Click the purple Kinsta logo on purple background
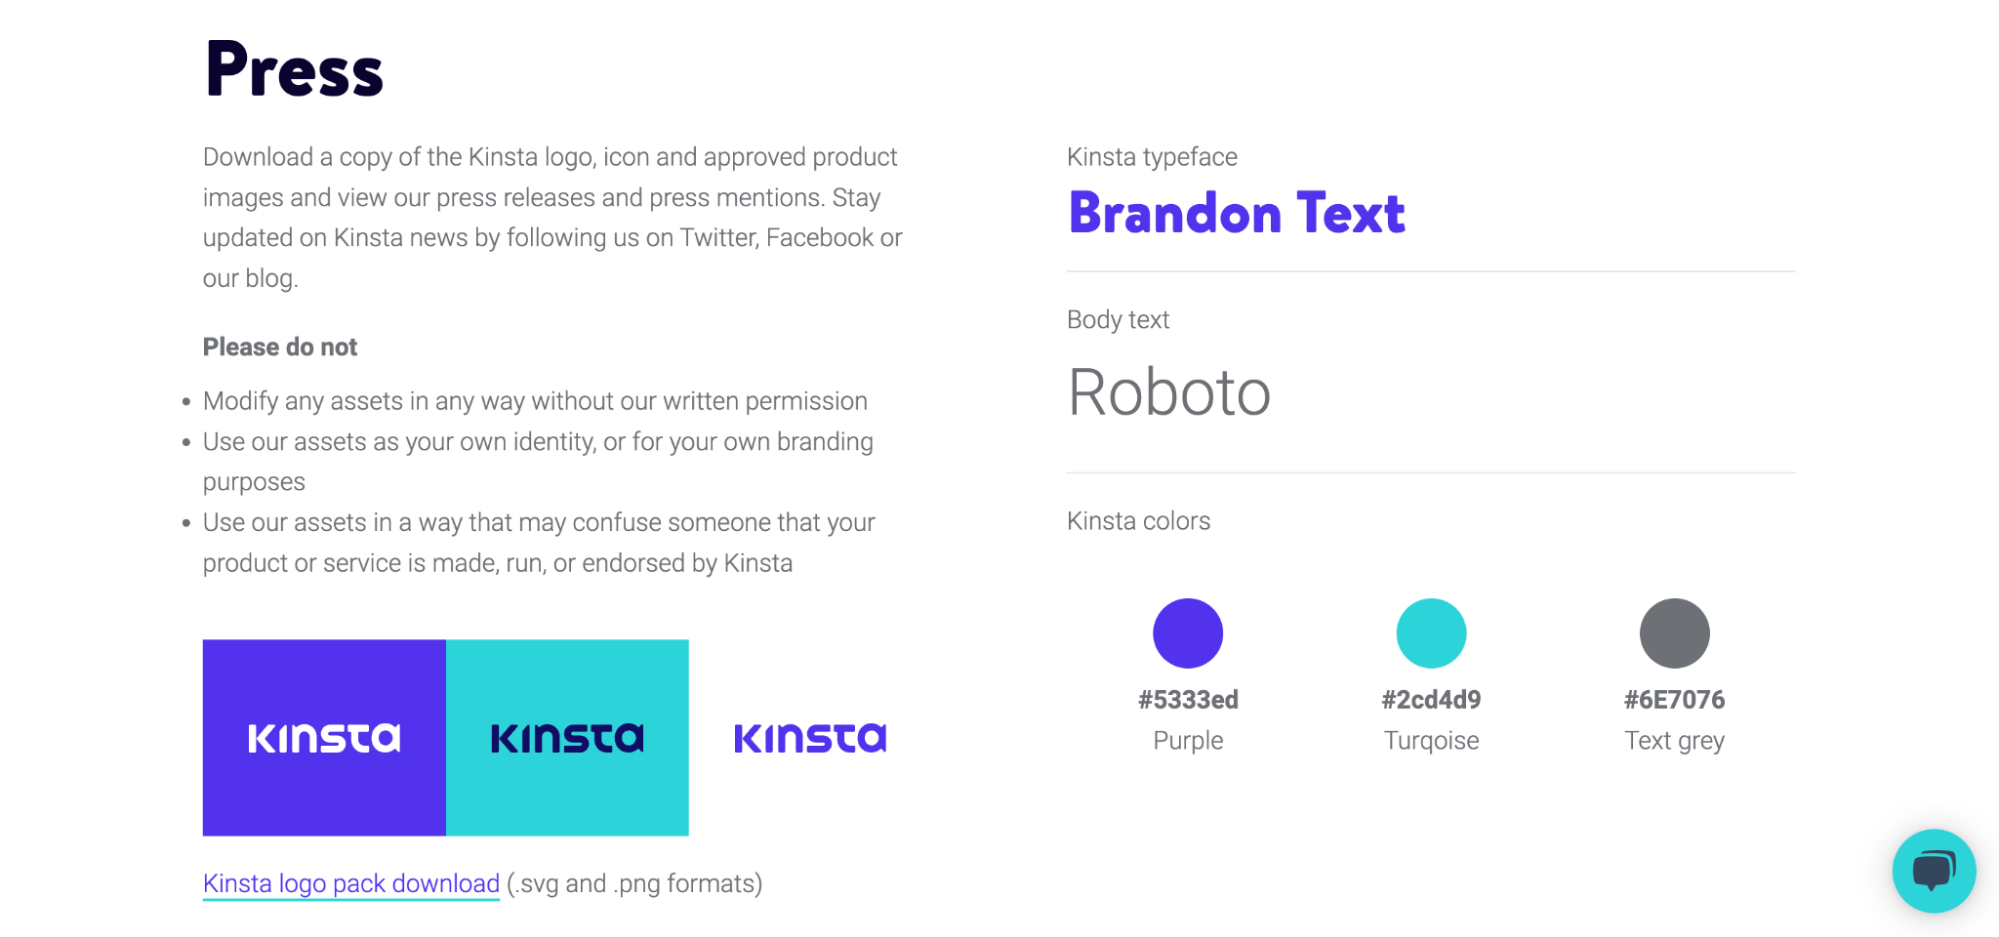The width and height of the screenshot is (1999, 937). point(323,737)
